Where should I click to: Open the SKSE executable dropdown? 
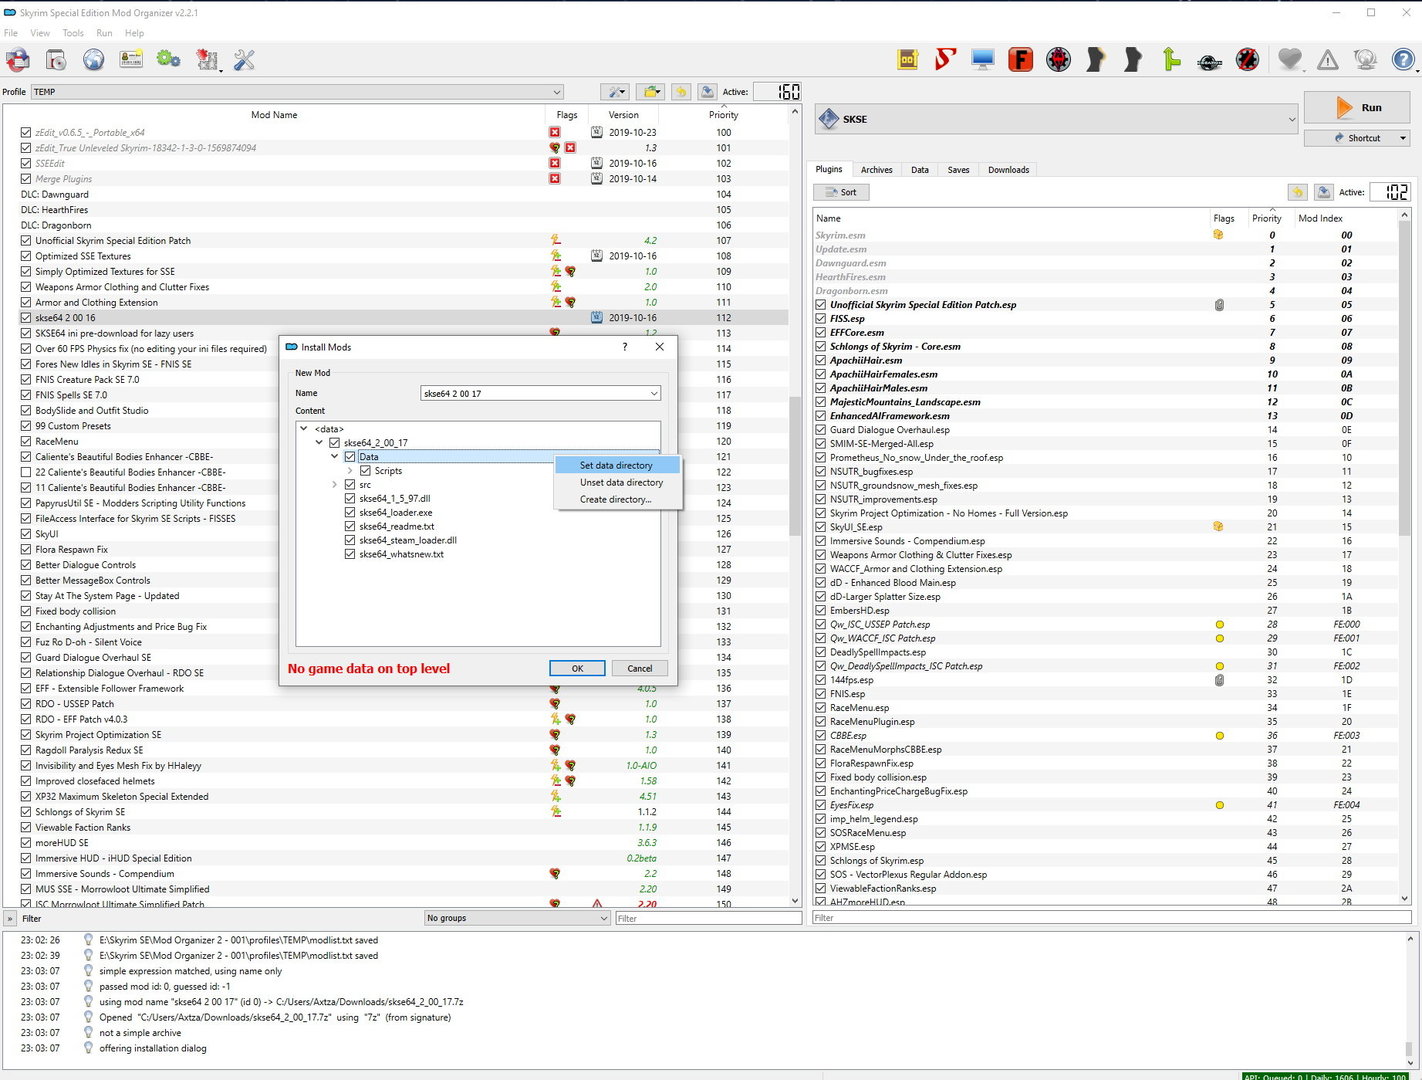pos(1057,119)
